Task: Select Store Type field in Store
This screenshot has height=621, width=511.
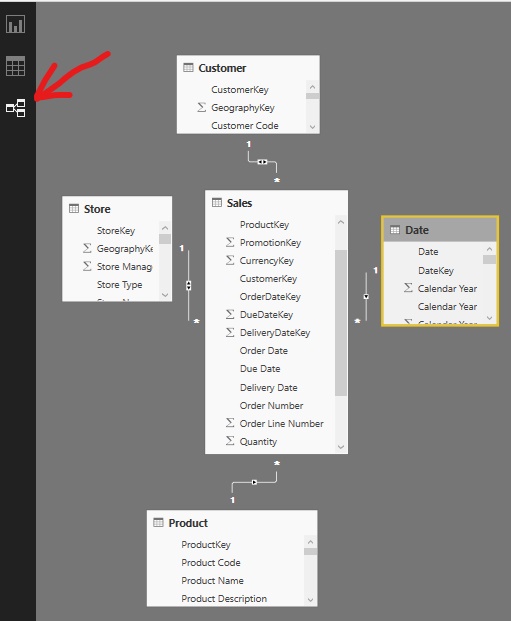Action: click(x=120, y=284)
